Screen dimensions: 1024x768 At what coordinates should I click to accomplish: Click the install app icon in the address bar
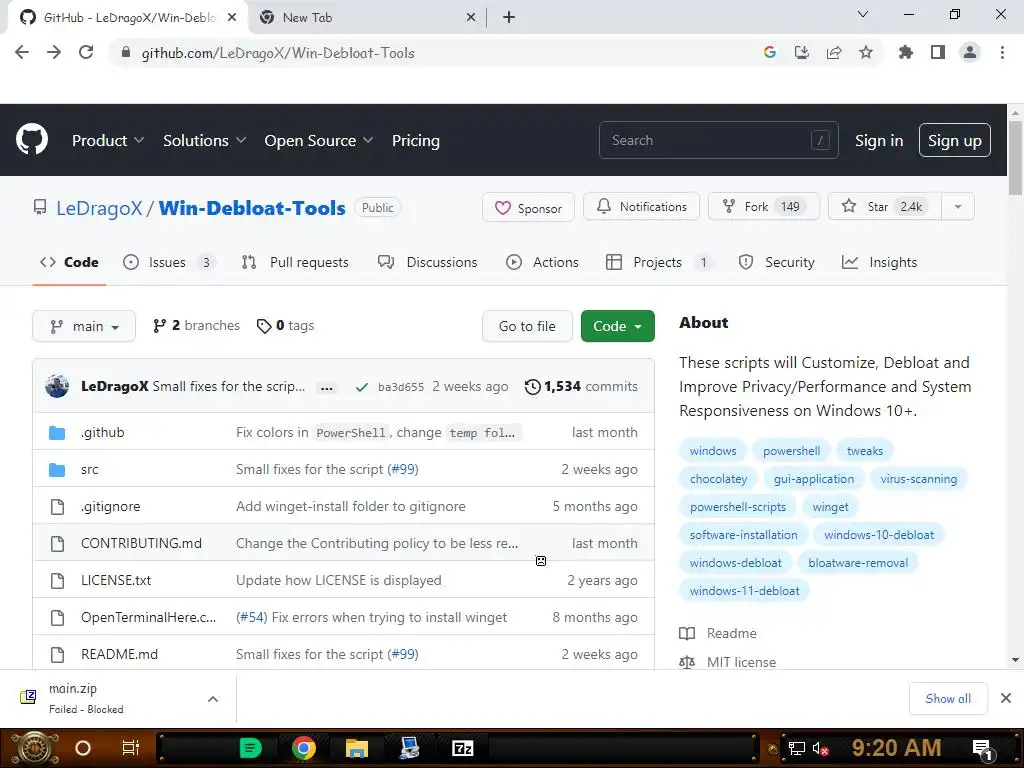801,52
